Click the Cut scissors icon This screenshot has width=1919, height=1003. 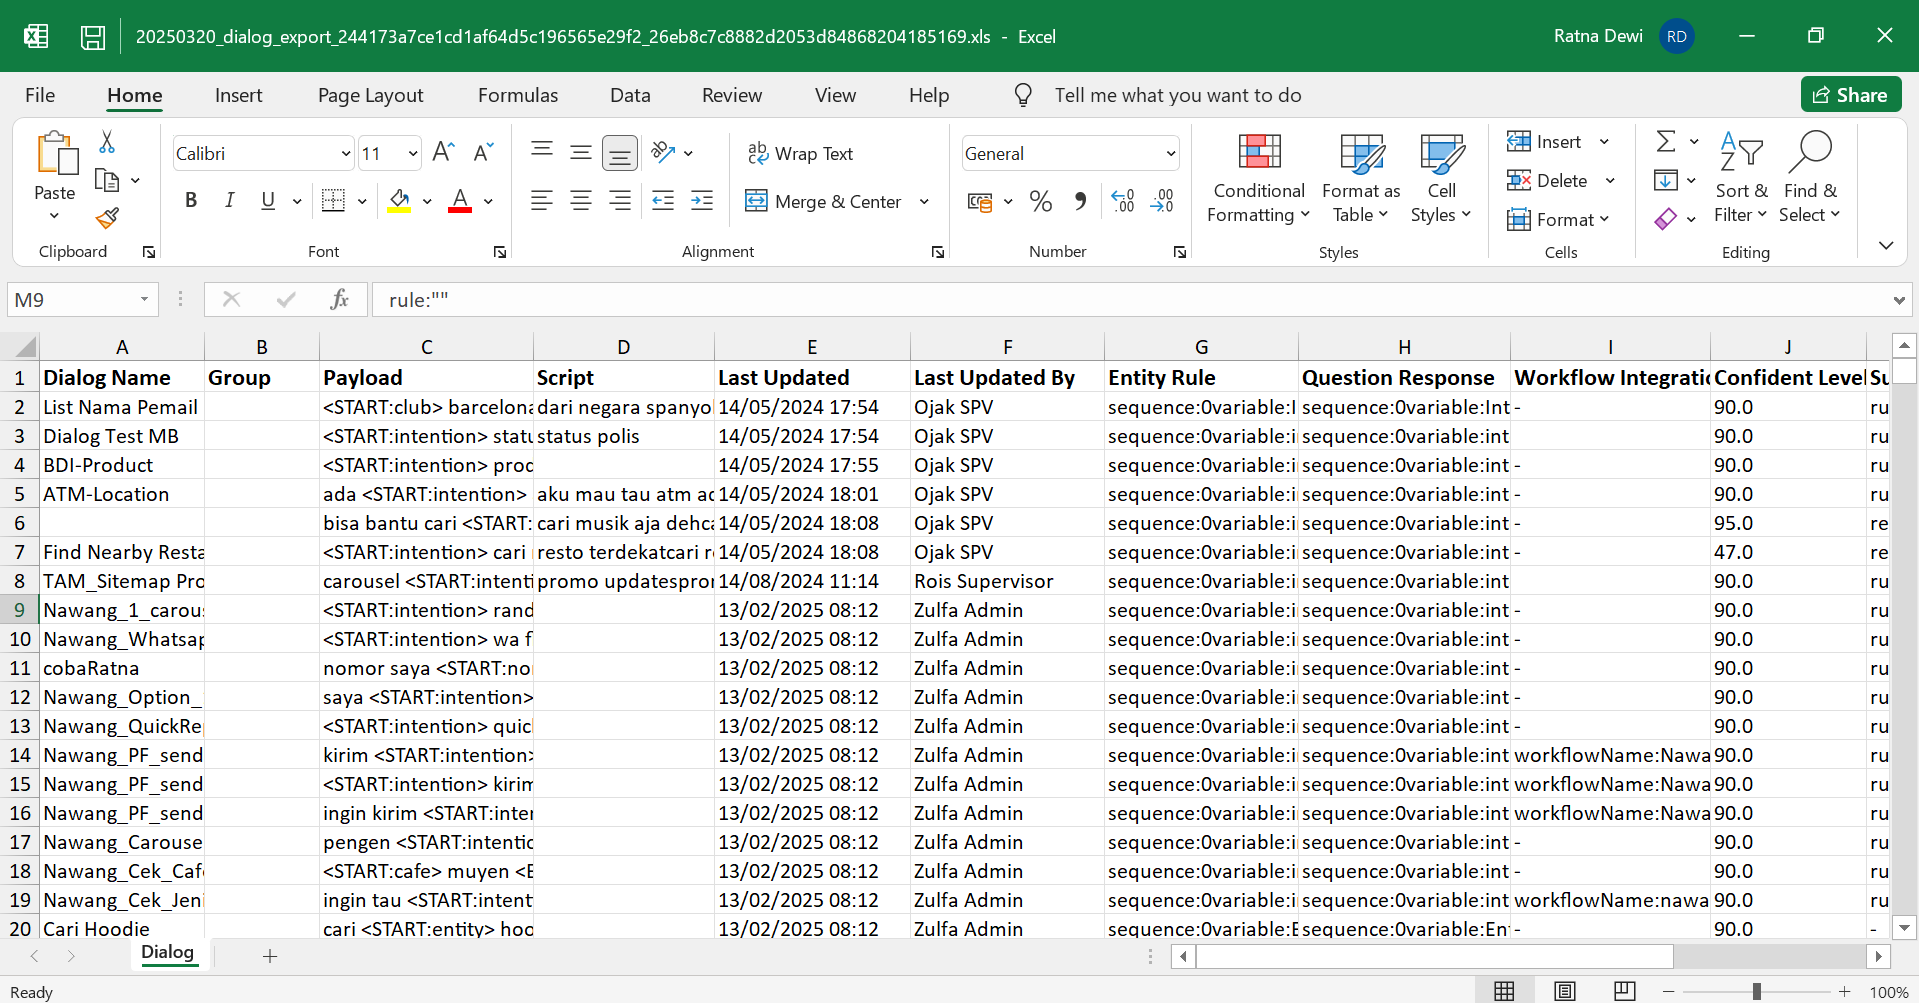click(107, 142)
